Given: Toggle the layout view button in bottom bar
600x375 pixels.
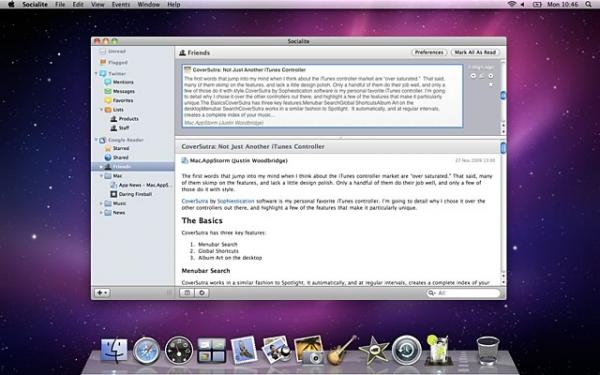Looking at the screenshot, I should coord(187,293).
